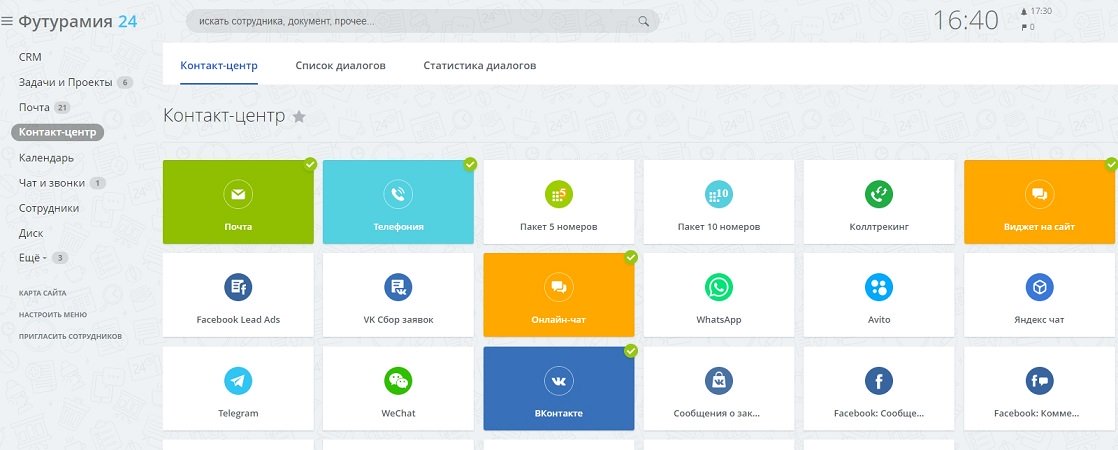Switch to the Контакт-центр tab
This screenshot has width=1118, height=450.
[219, 66]
